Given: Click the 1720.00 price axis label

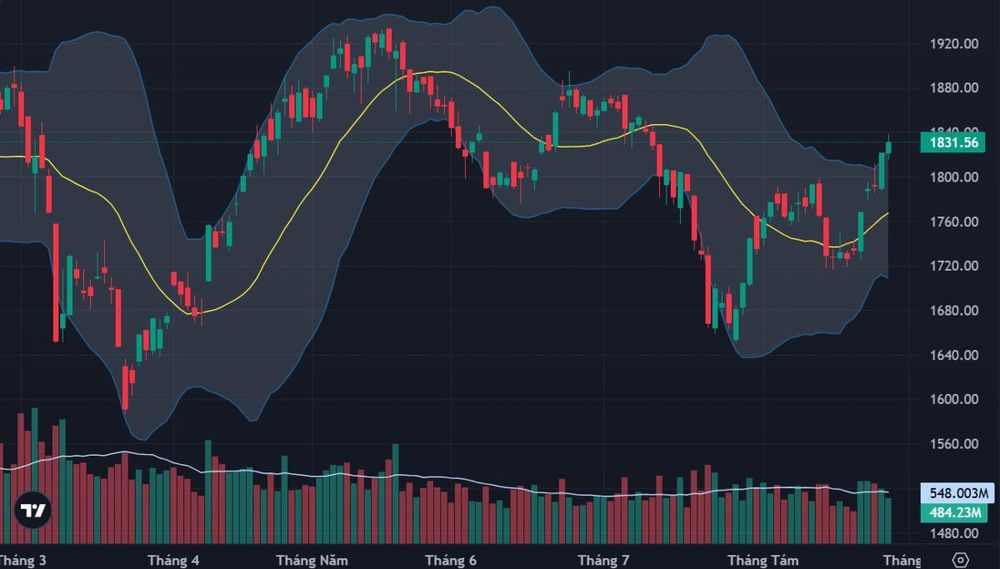Looking at the screenshot, I should 954,266.
